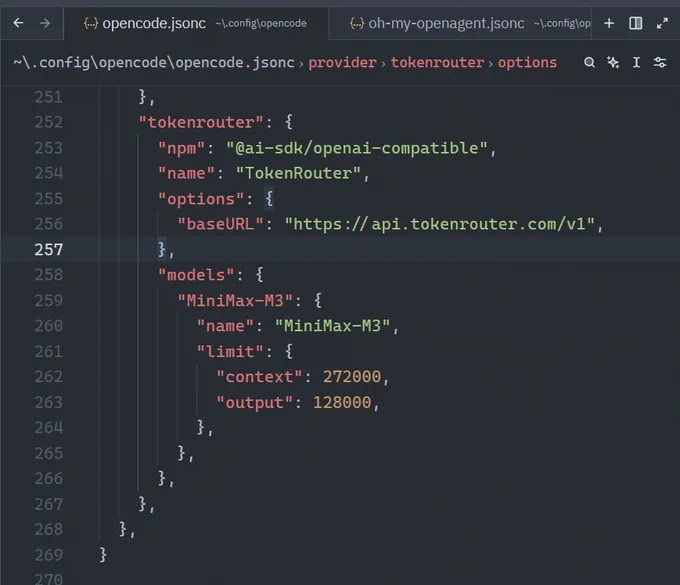Go back with the left arrow
680x585 pixels.
[18, 23]
